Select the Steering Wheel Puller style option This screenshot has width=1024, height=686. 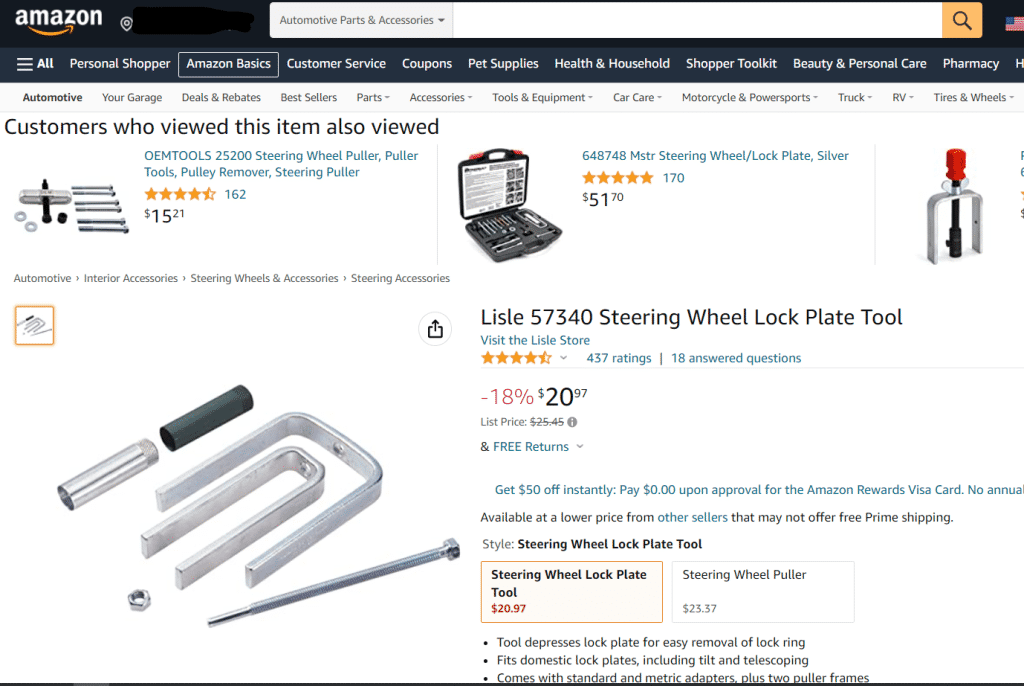(762, 591)
